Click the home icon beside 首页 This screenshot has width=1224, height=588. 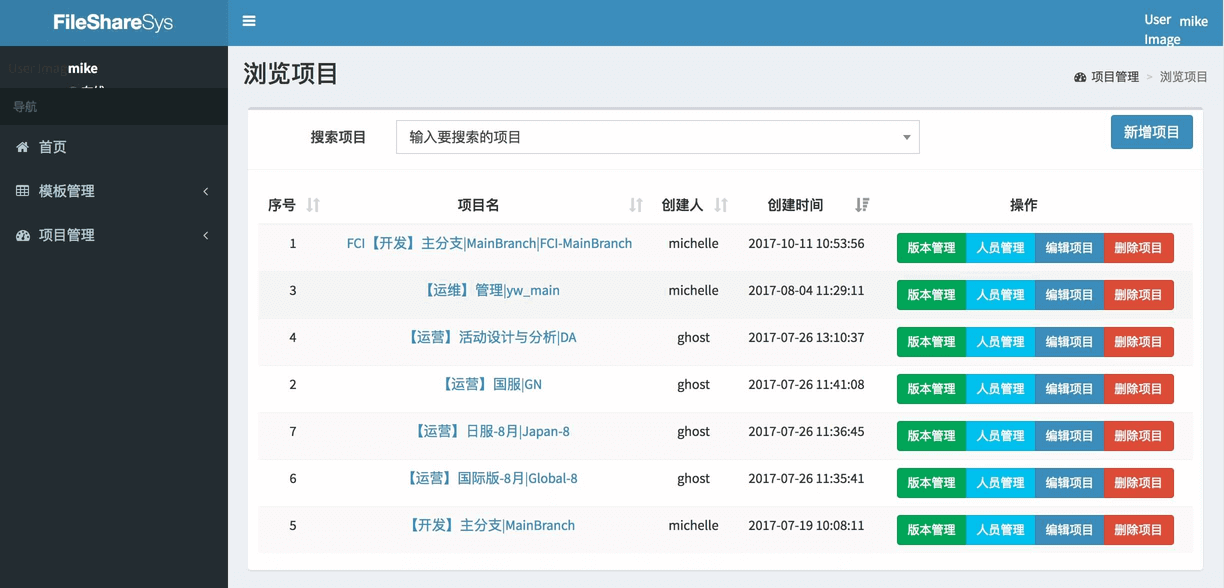tap(23, 147)
